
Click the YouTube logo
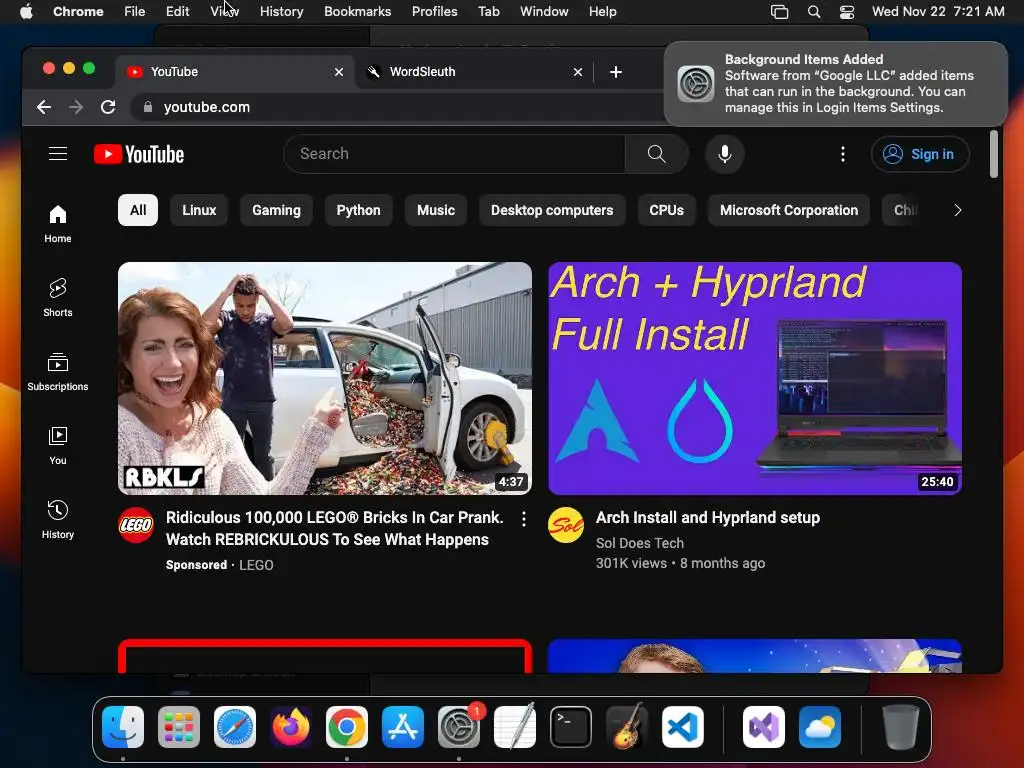tap(139, 154)
